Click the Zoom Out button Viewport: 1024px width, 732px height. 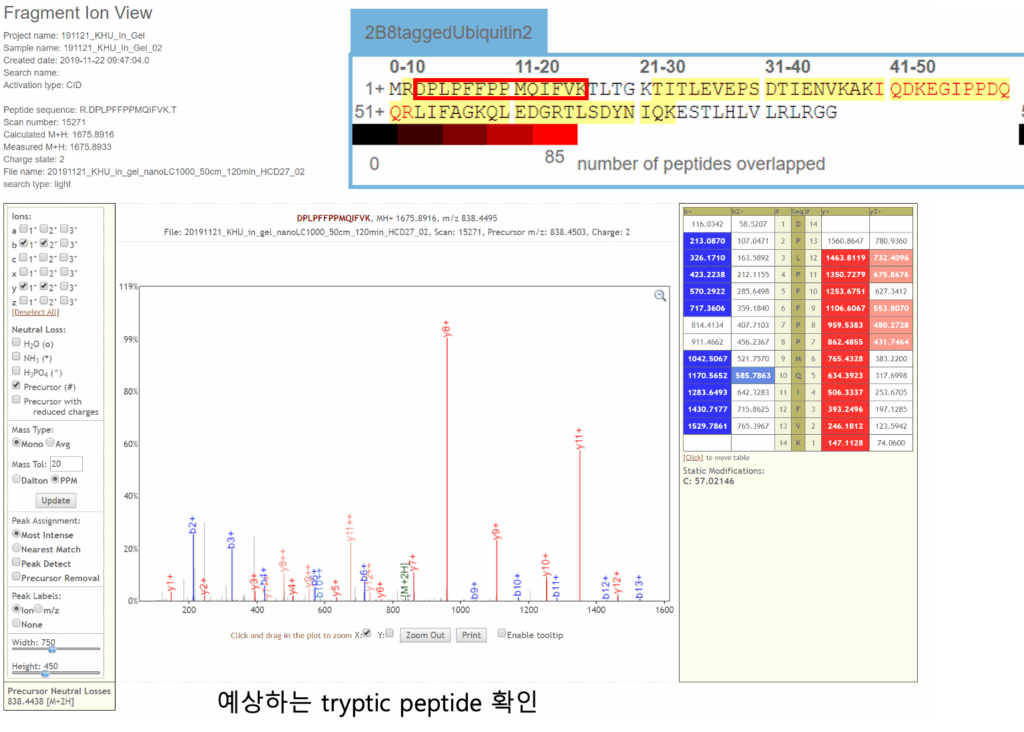coord(425,635)
